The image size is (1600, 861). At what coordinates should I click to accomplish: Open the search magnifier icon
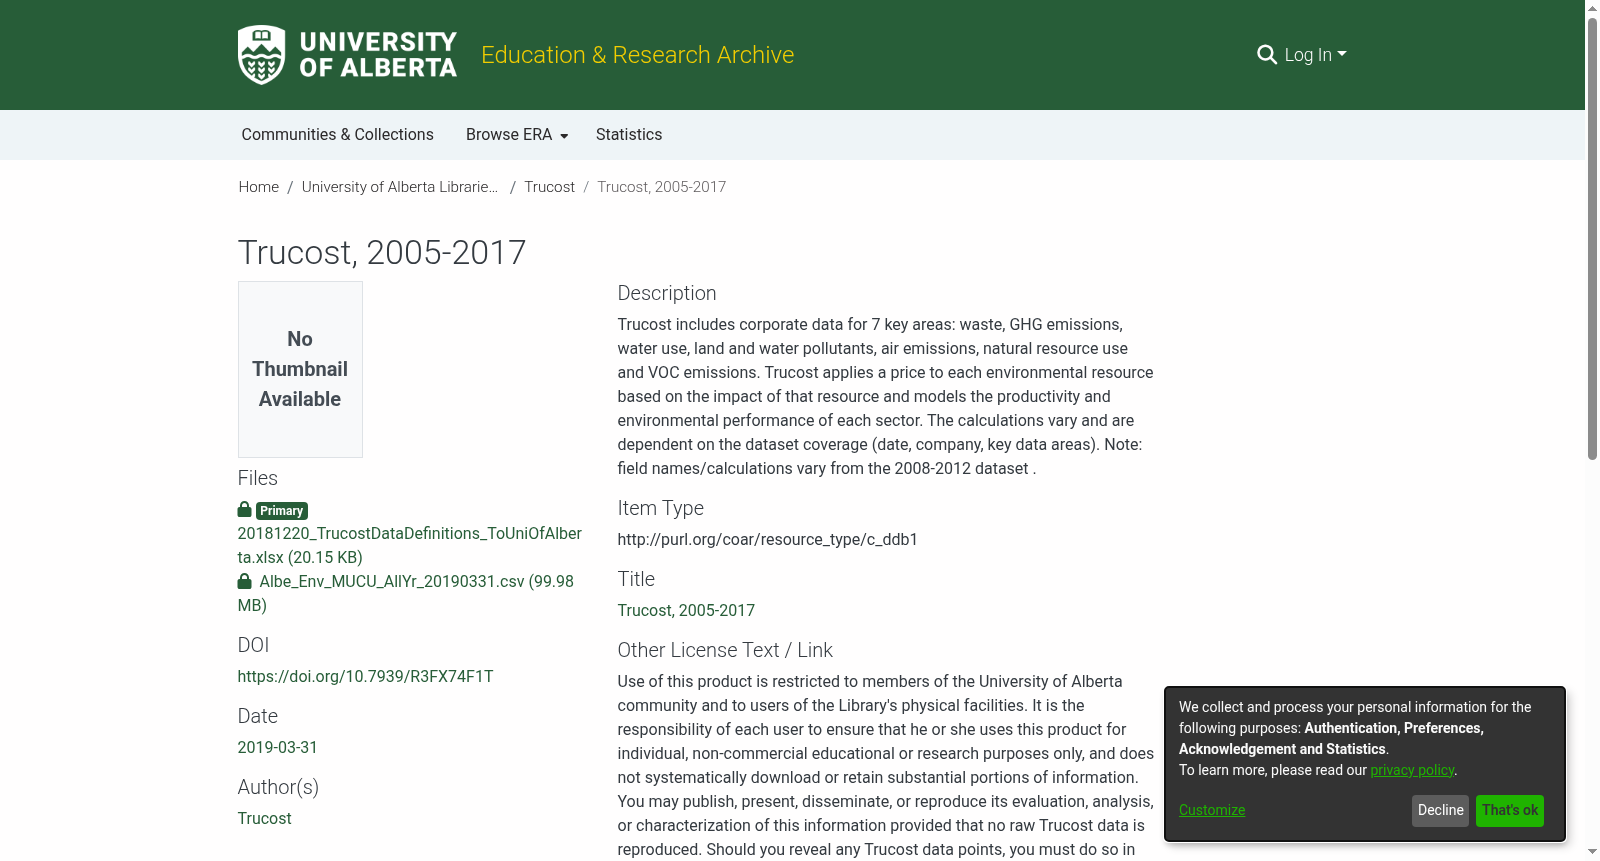(x=1266, y=55)
